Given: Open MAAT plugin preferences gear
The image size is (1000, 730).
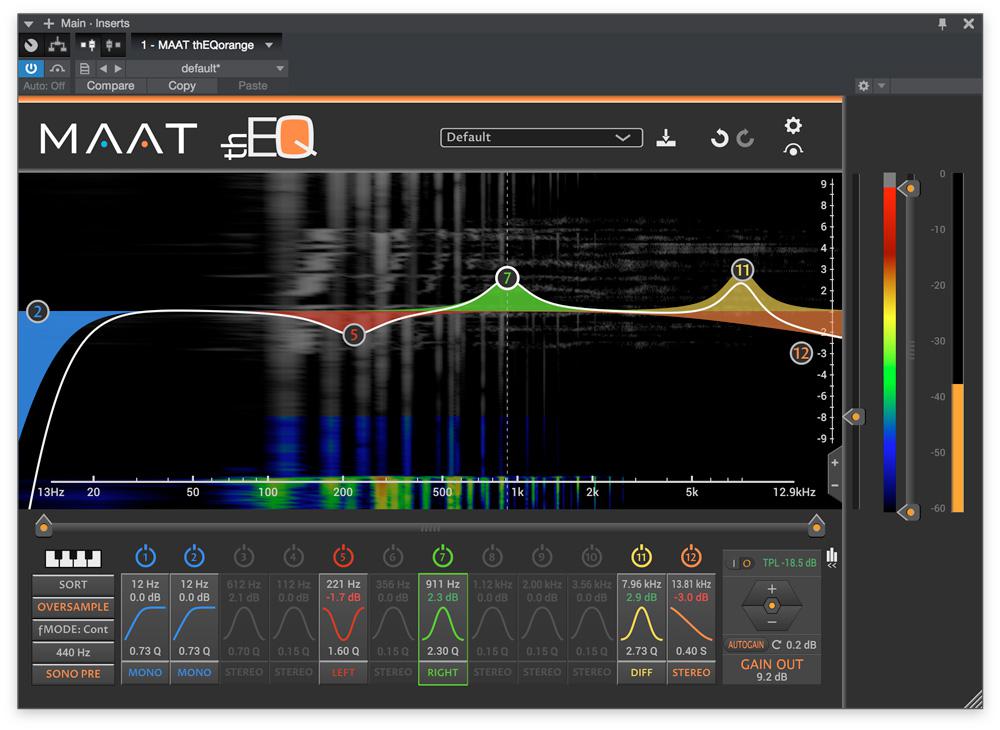Looking at the screenshot, I should (x=793, y=125).
